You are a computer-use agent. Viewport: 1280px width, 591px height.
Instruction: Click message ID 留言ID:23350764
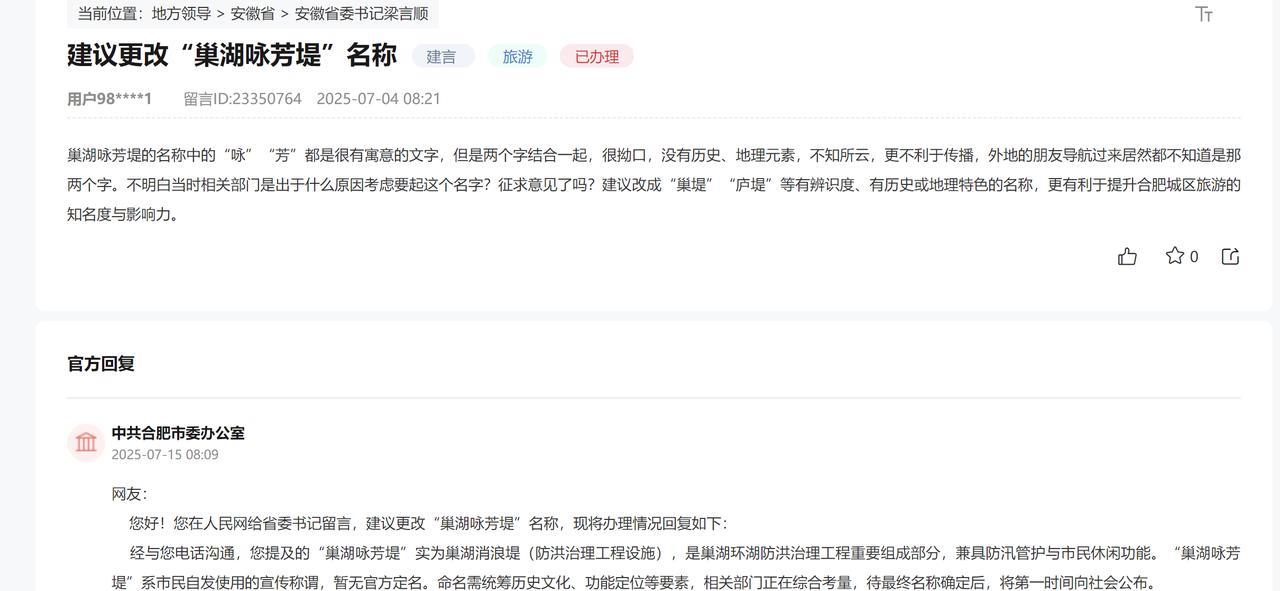click(242, 99)
